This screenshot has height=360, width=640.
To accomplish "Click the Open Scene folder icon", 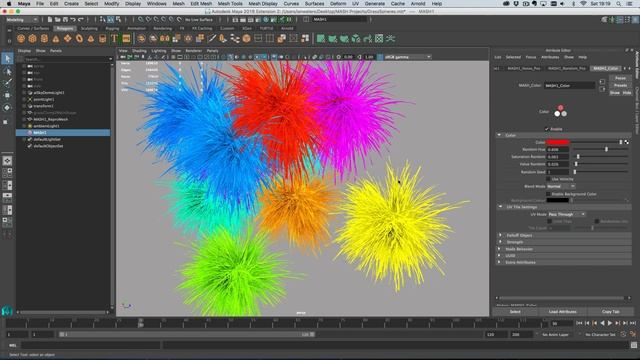I will (58, 19).
